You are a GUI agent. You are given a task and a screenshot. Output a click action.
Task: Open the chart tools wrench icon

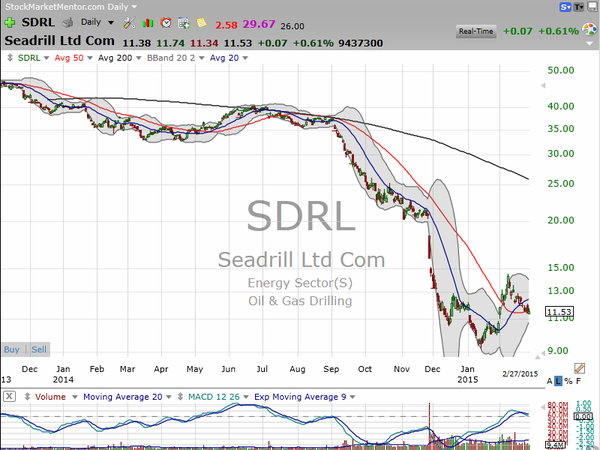pos(129,23)
